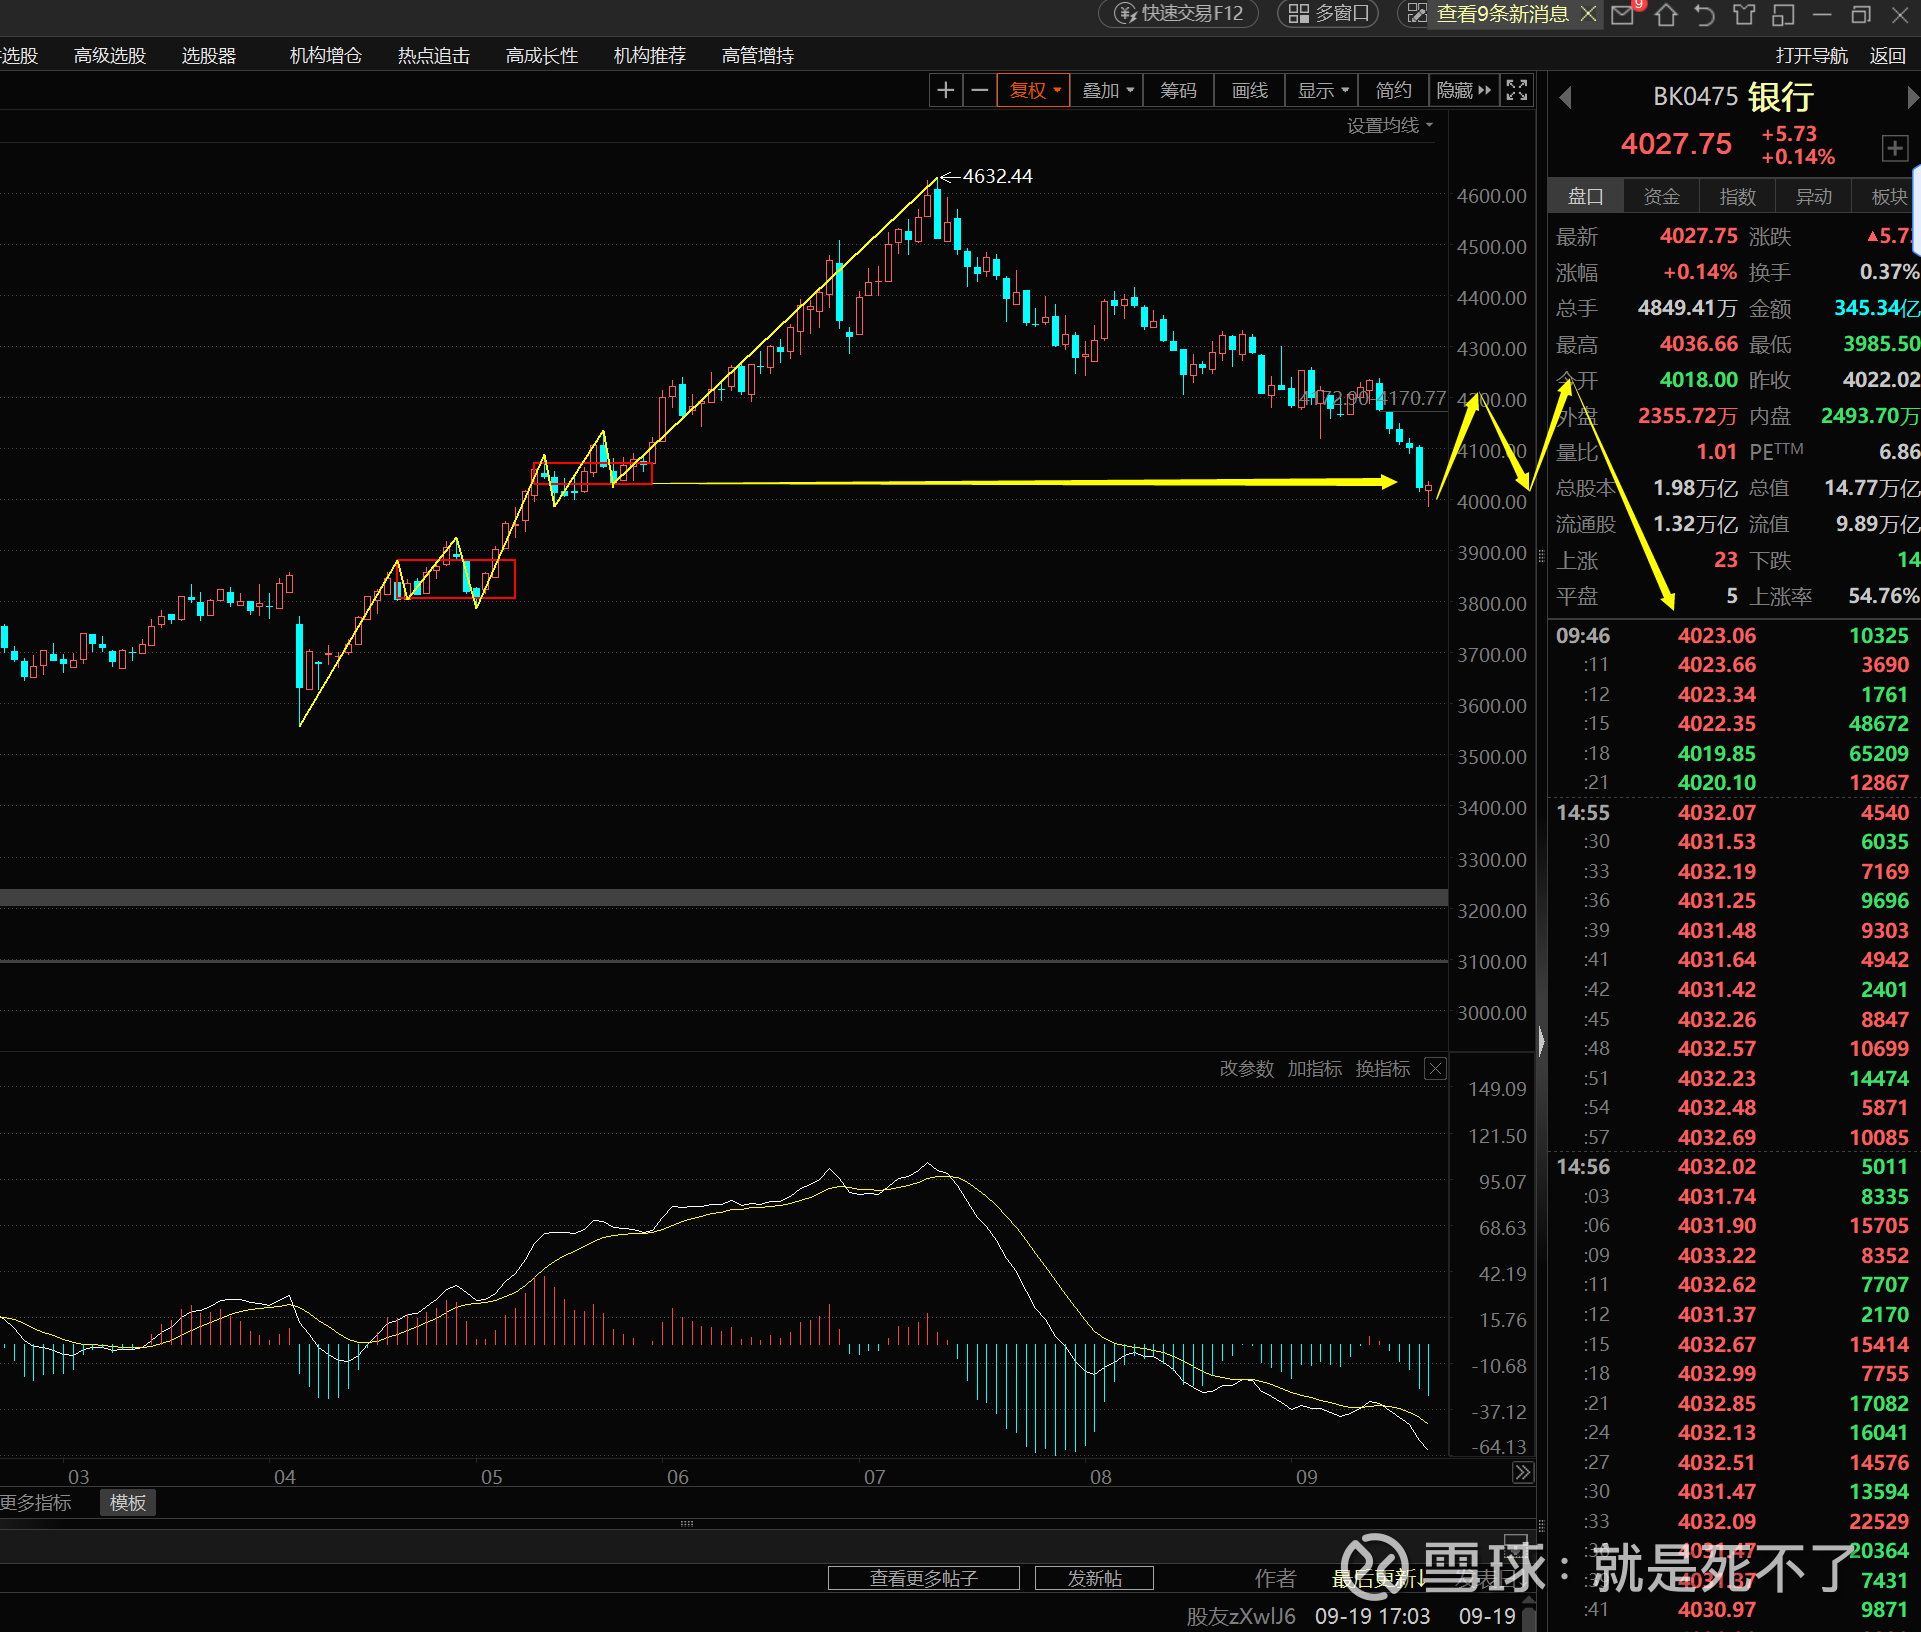
Task: Close the indicator sub-panel X
Action: click(1435, 1069)
